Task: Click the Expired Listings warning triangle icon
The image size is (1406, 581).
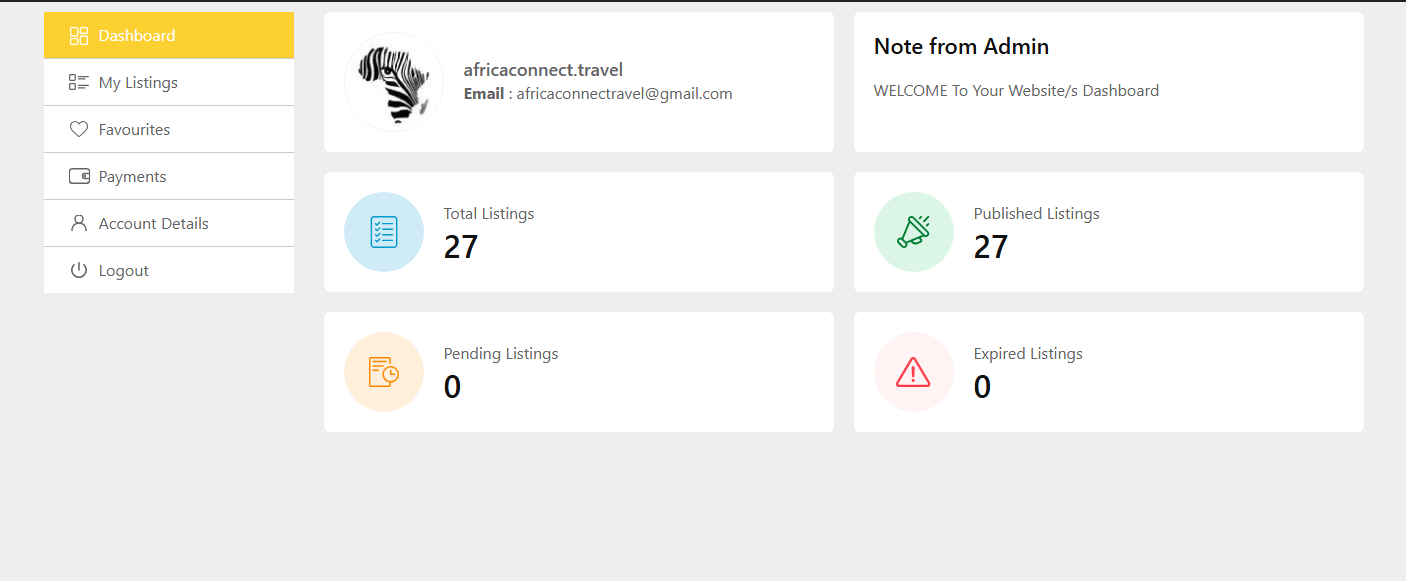Action: tap(914, 372)
